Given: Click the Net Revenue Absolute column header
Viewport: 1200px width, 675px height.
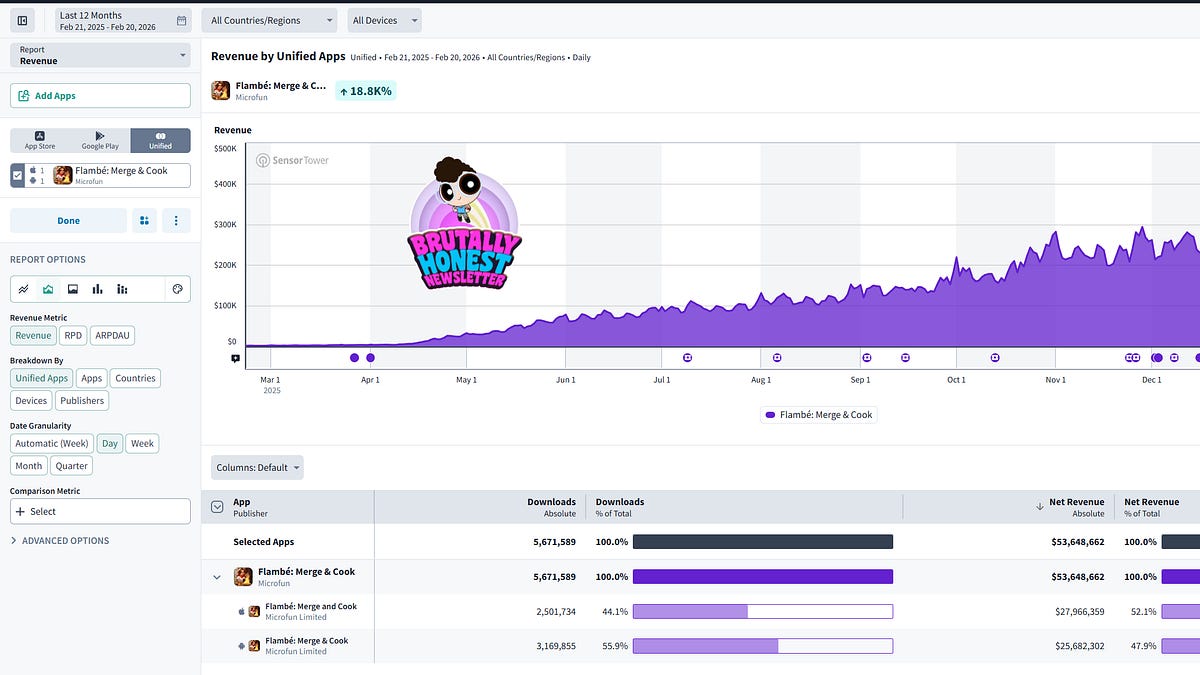Looking at the screenshot, I should pyautogui.click(x=1076, y=507).
